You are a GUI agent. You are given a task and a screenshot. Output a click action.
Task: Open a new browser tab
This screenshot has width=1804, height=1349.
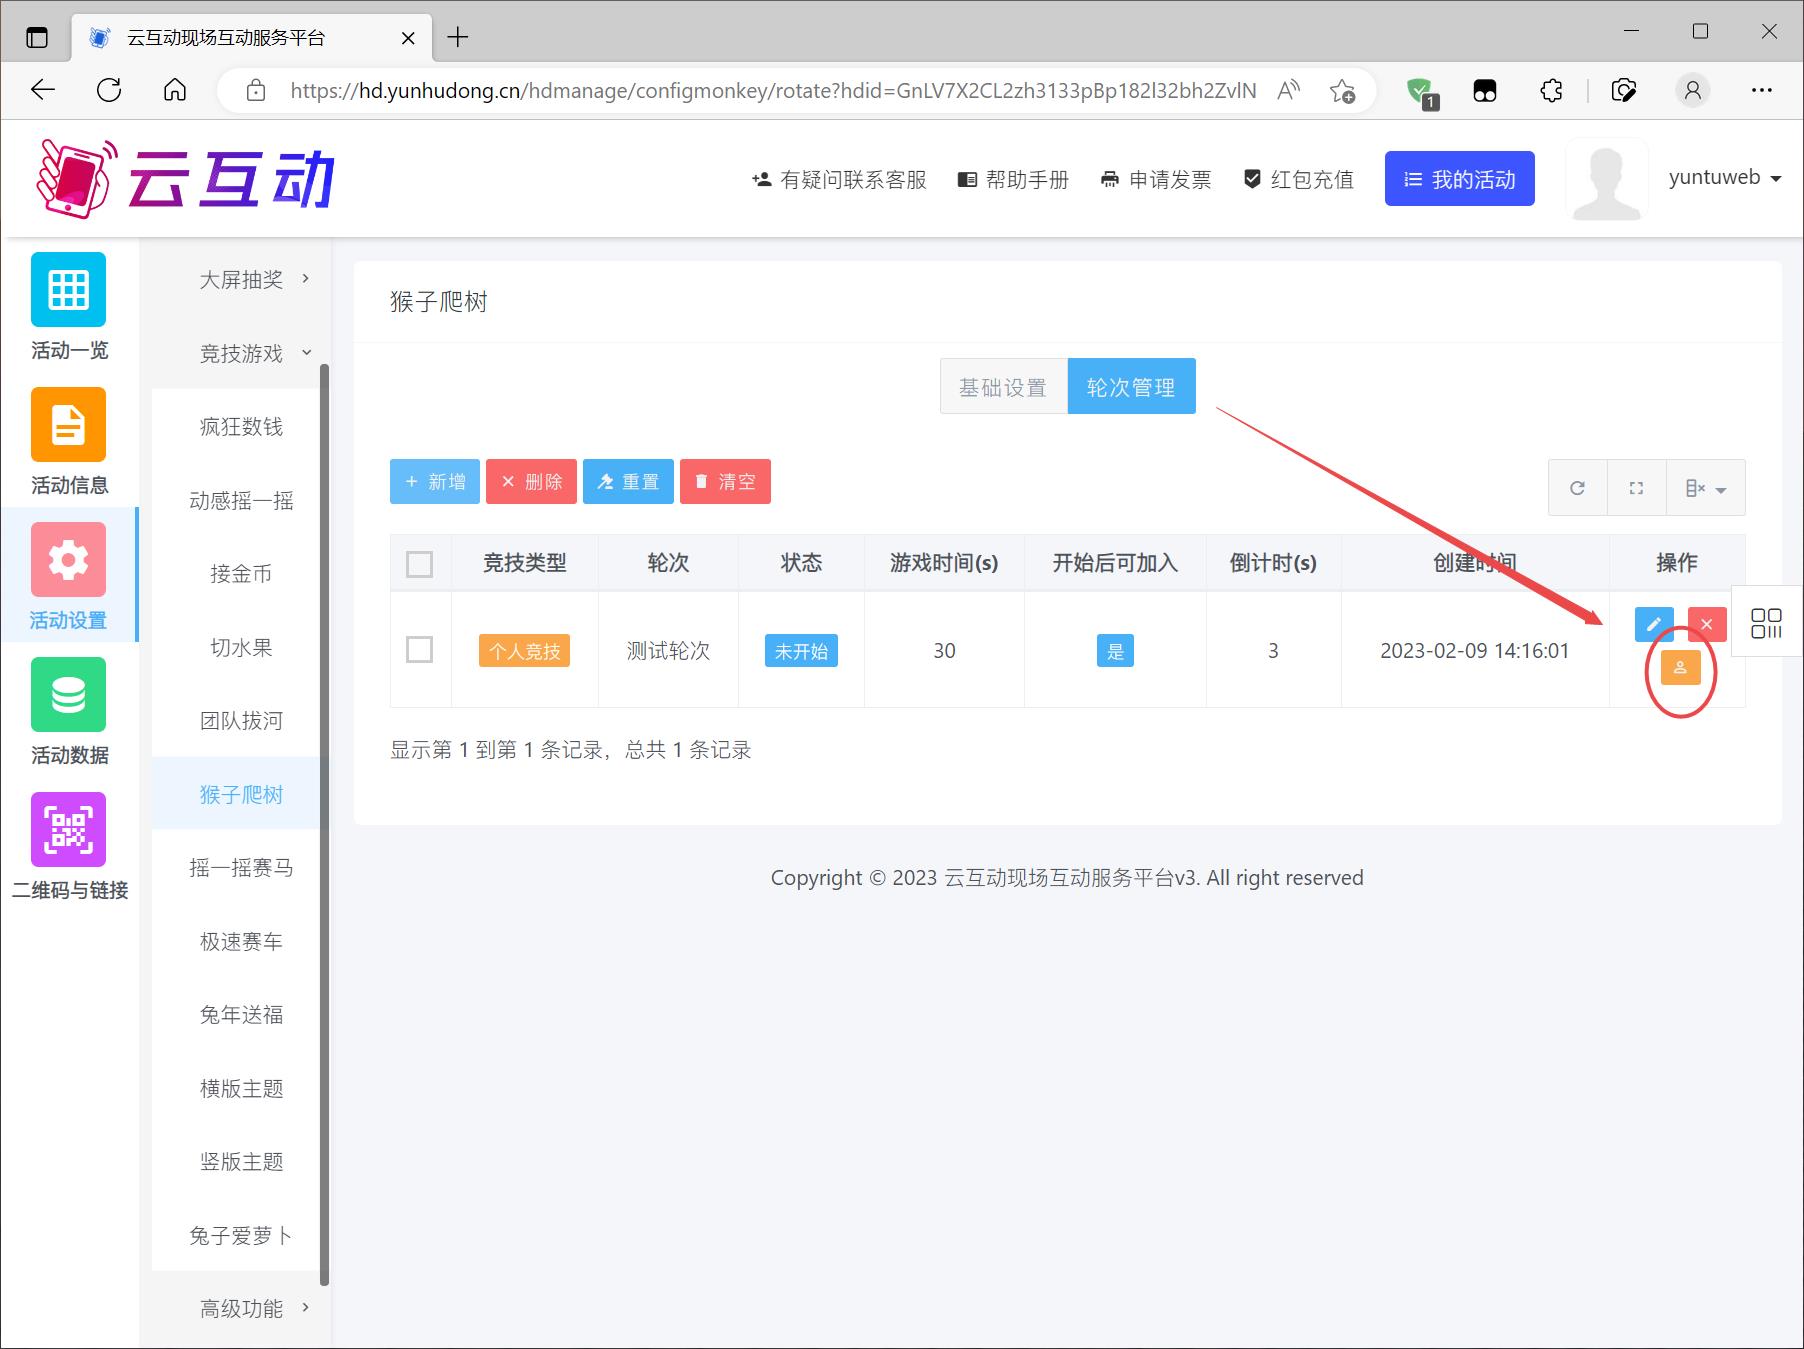[458, 37]
